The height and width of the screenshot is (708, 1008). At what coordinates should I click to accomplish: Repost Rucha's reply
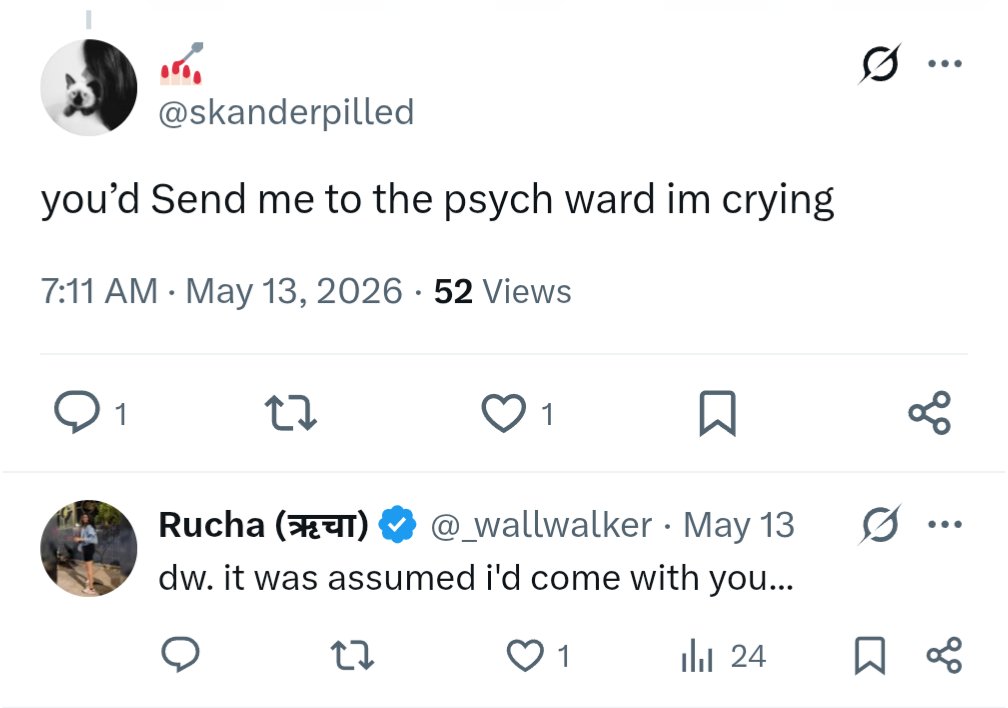tap(352, 655)
